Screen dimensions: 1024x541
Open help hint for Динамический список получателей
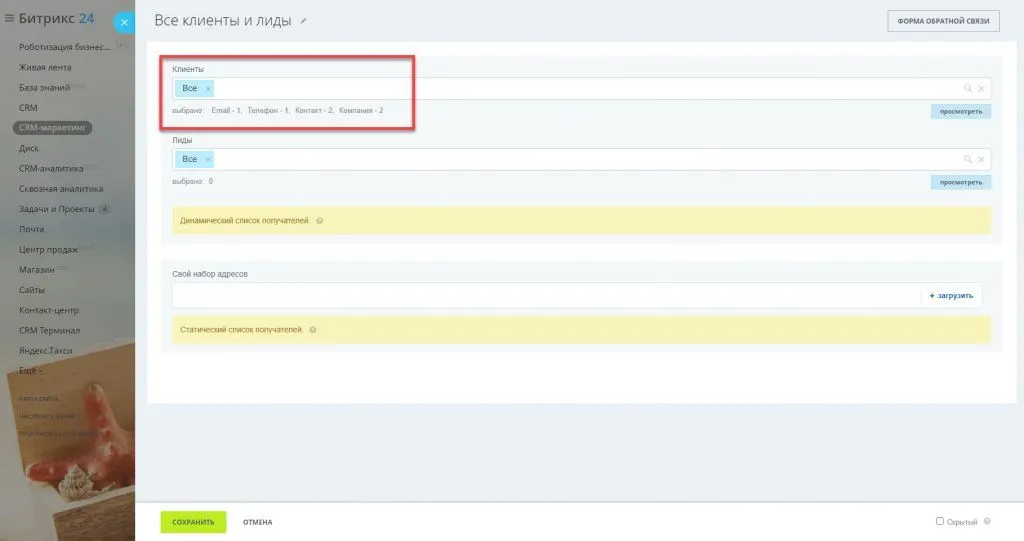coord(320,220)
